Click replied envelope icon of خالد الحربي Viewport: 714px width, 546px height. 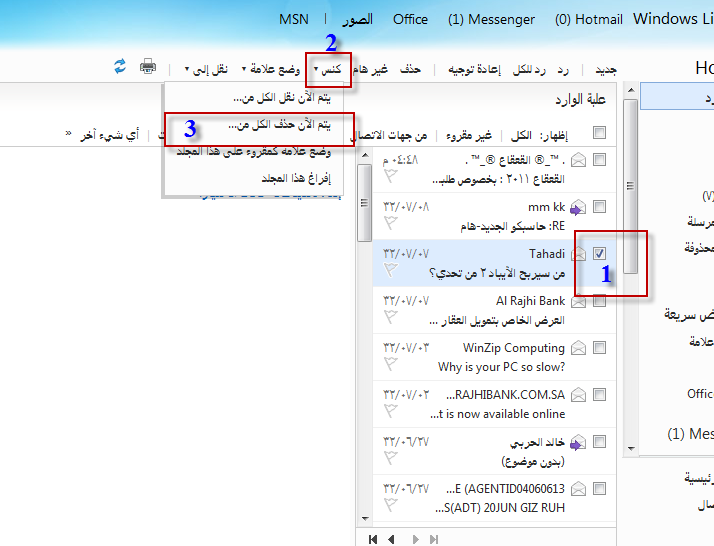[578, 442]
